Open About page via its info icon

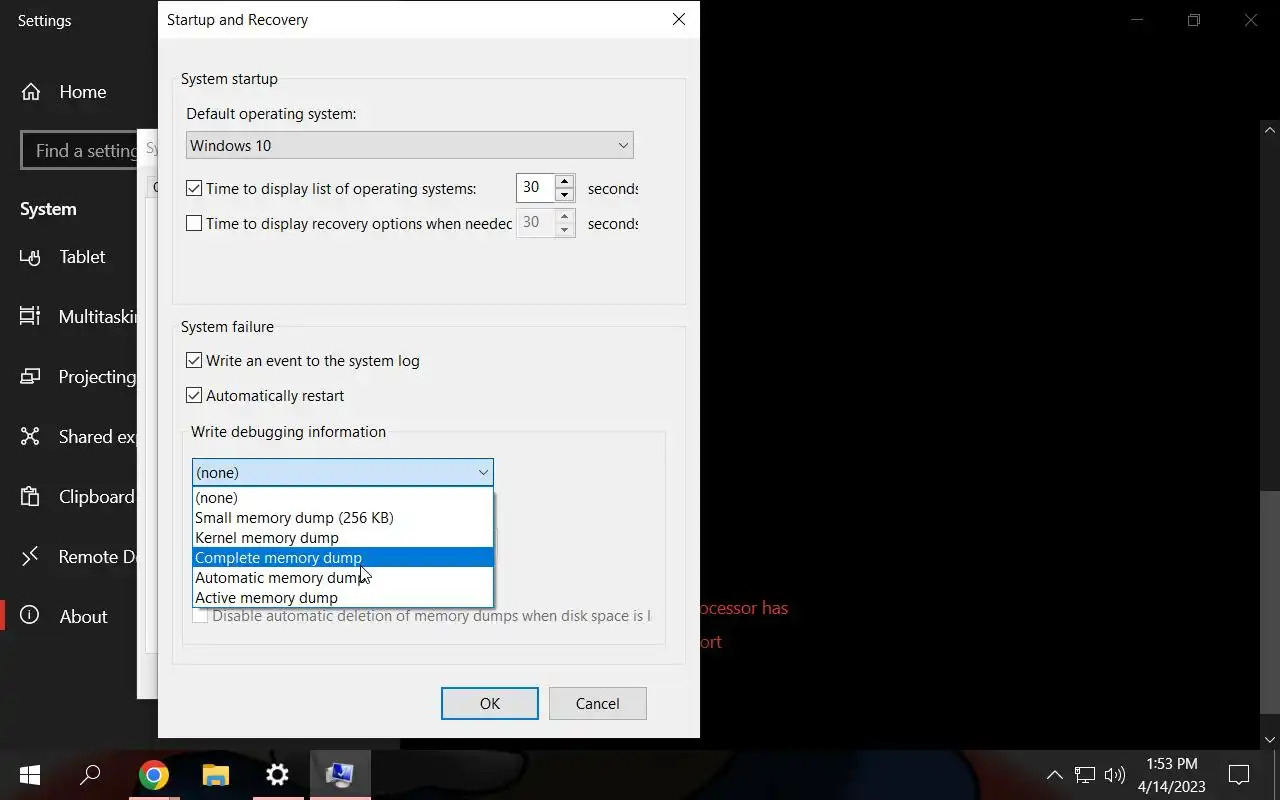click(30, 616)
